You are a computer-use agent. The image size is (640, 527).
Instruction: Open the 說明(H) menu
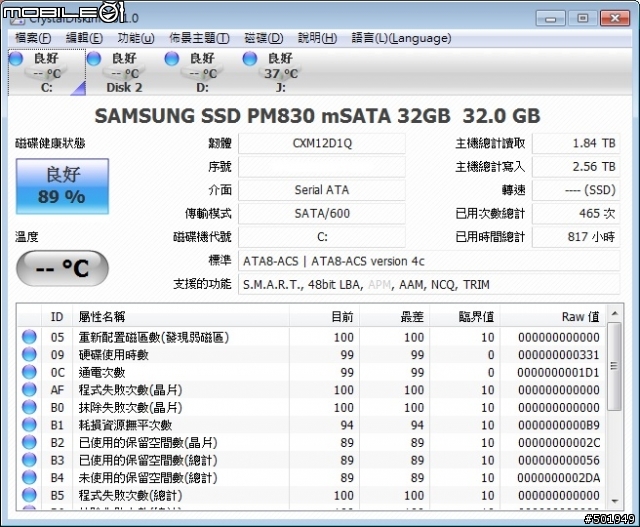click(x=317, y=38)
